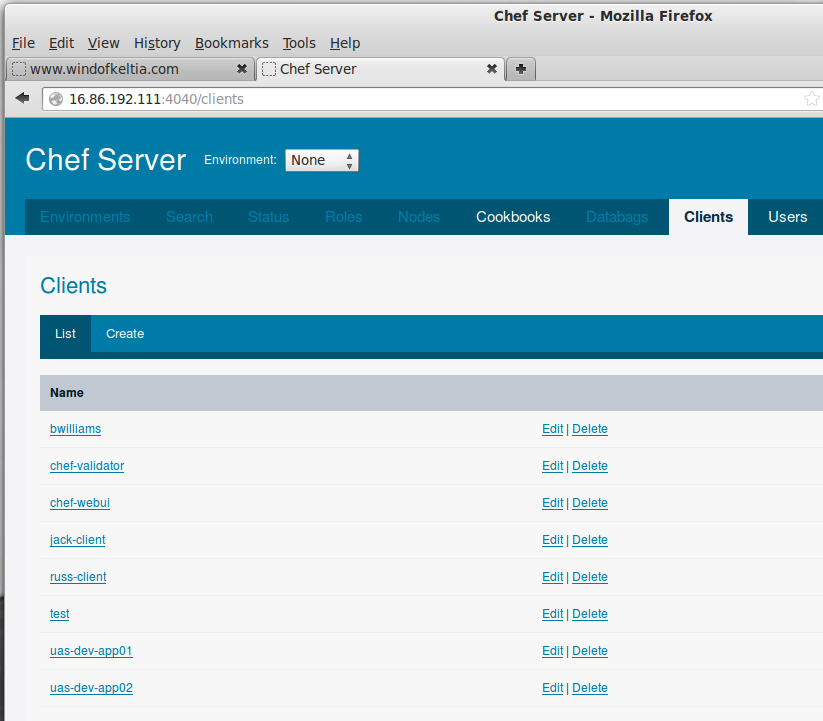Open the Edit menu
Viewport: 823px width, 721px height.
[61, 43]
